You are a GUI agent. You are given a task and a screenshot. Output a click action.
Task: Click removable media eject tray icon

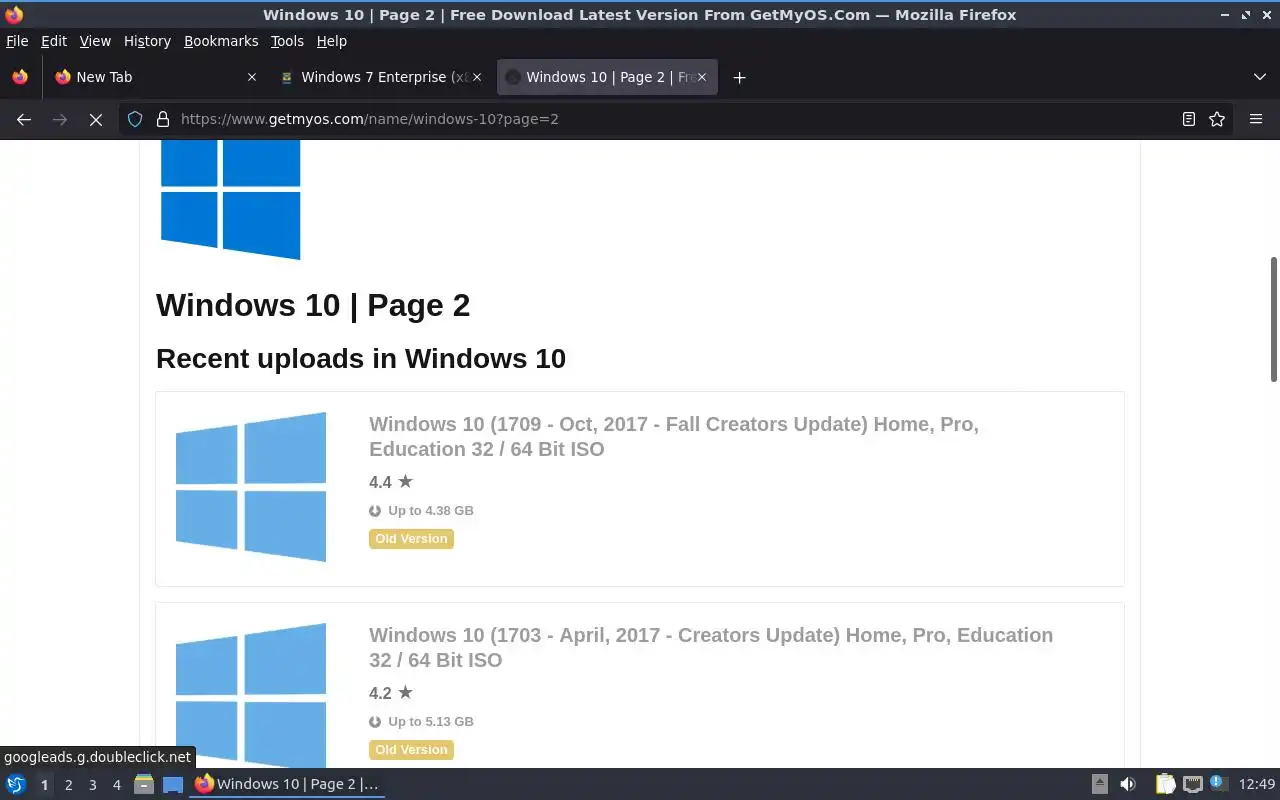1099,784
